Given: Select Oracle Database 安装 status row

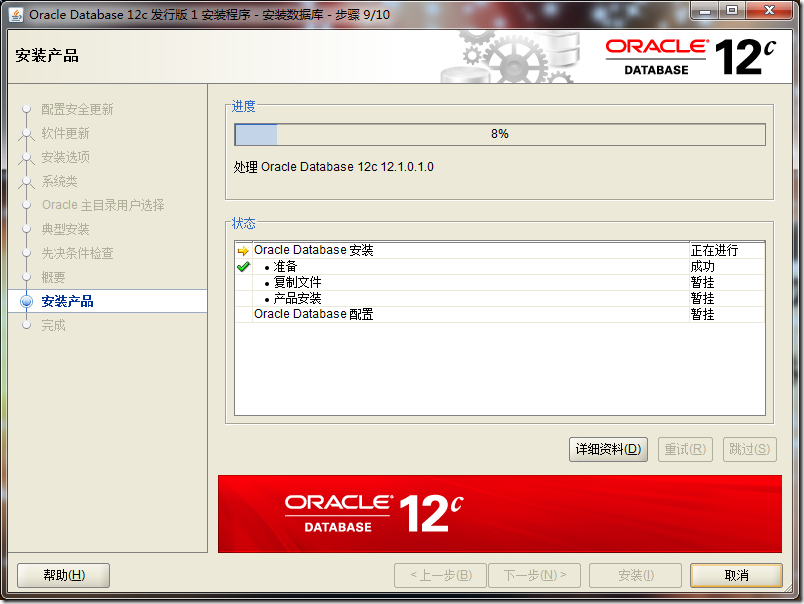Looking at the screenshot, I should pyautogui.click(x=499, y=250).
